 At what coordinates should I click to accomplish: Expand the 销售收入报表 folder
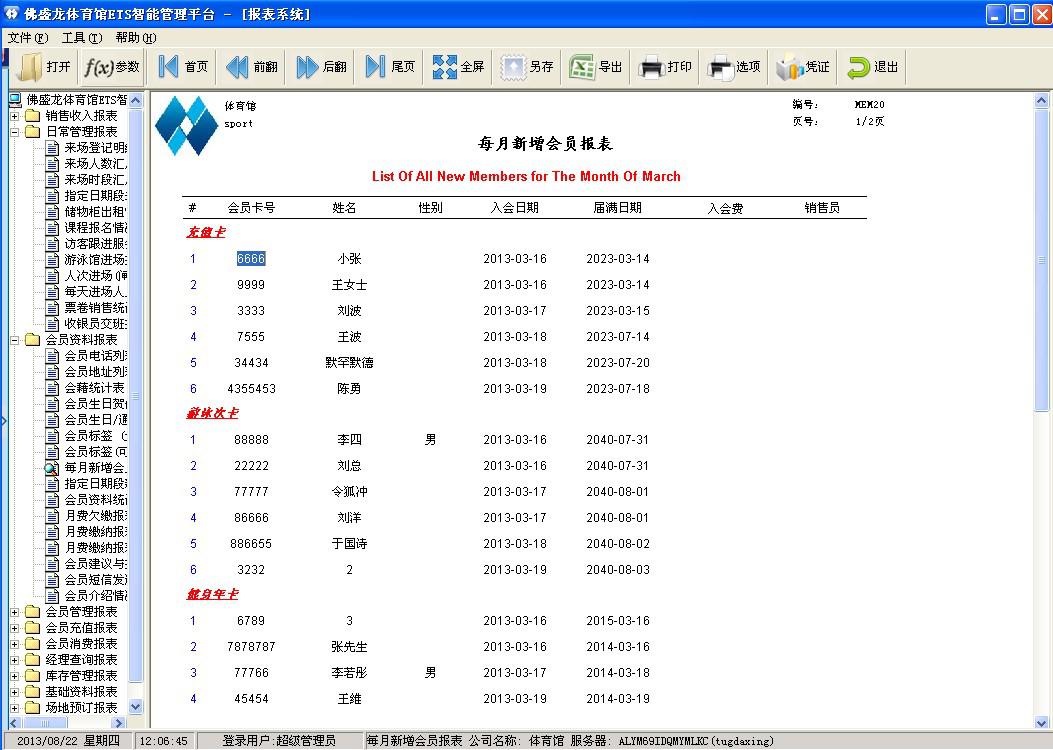pyautogui.click(x=15, y=116)
